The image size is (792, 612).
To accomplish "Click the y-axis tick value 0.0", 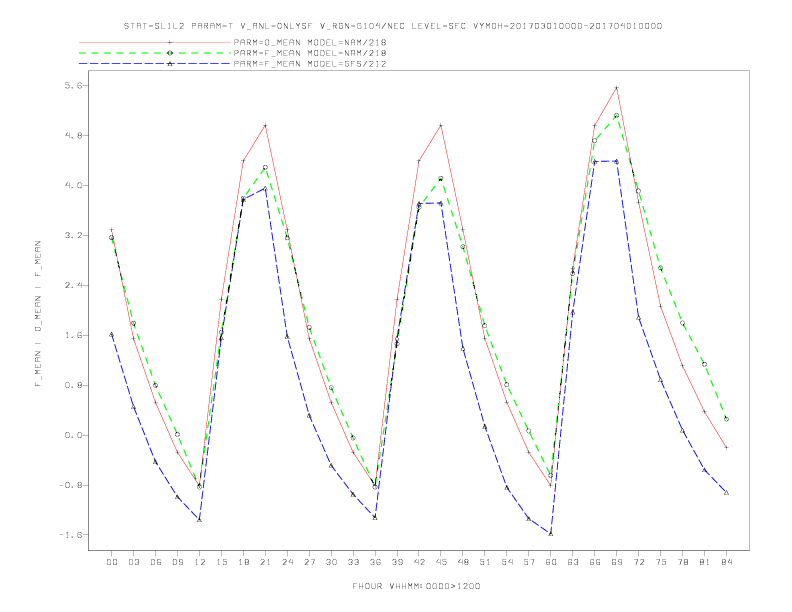I will click(72, 436).
